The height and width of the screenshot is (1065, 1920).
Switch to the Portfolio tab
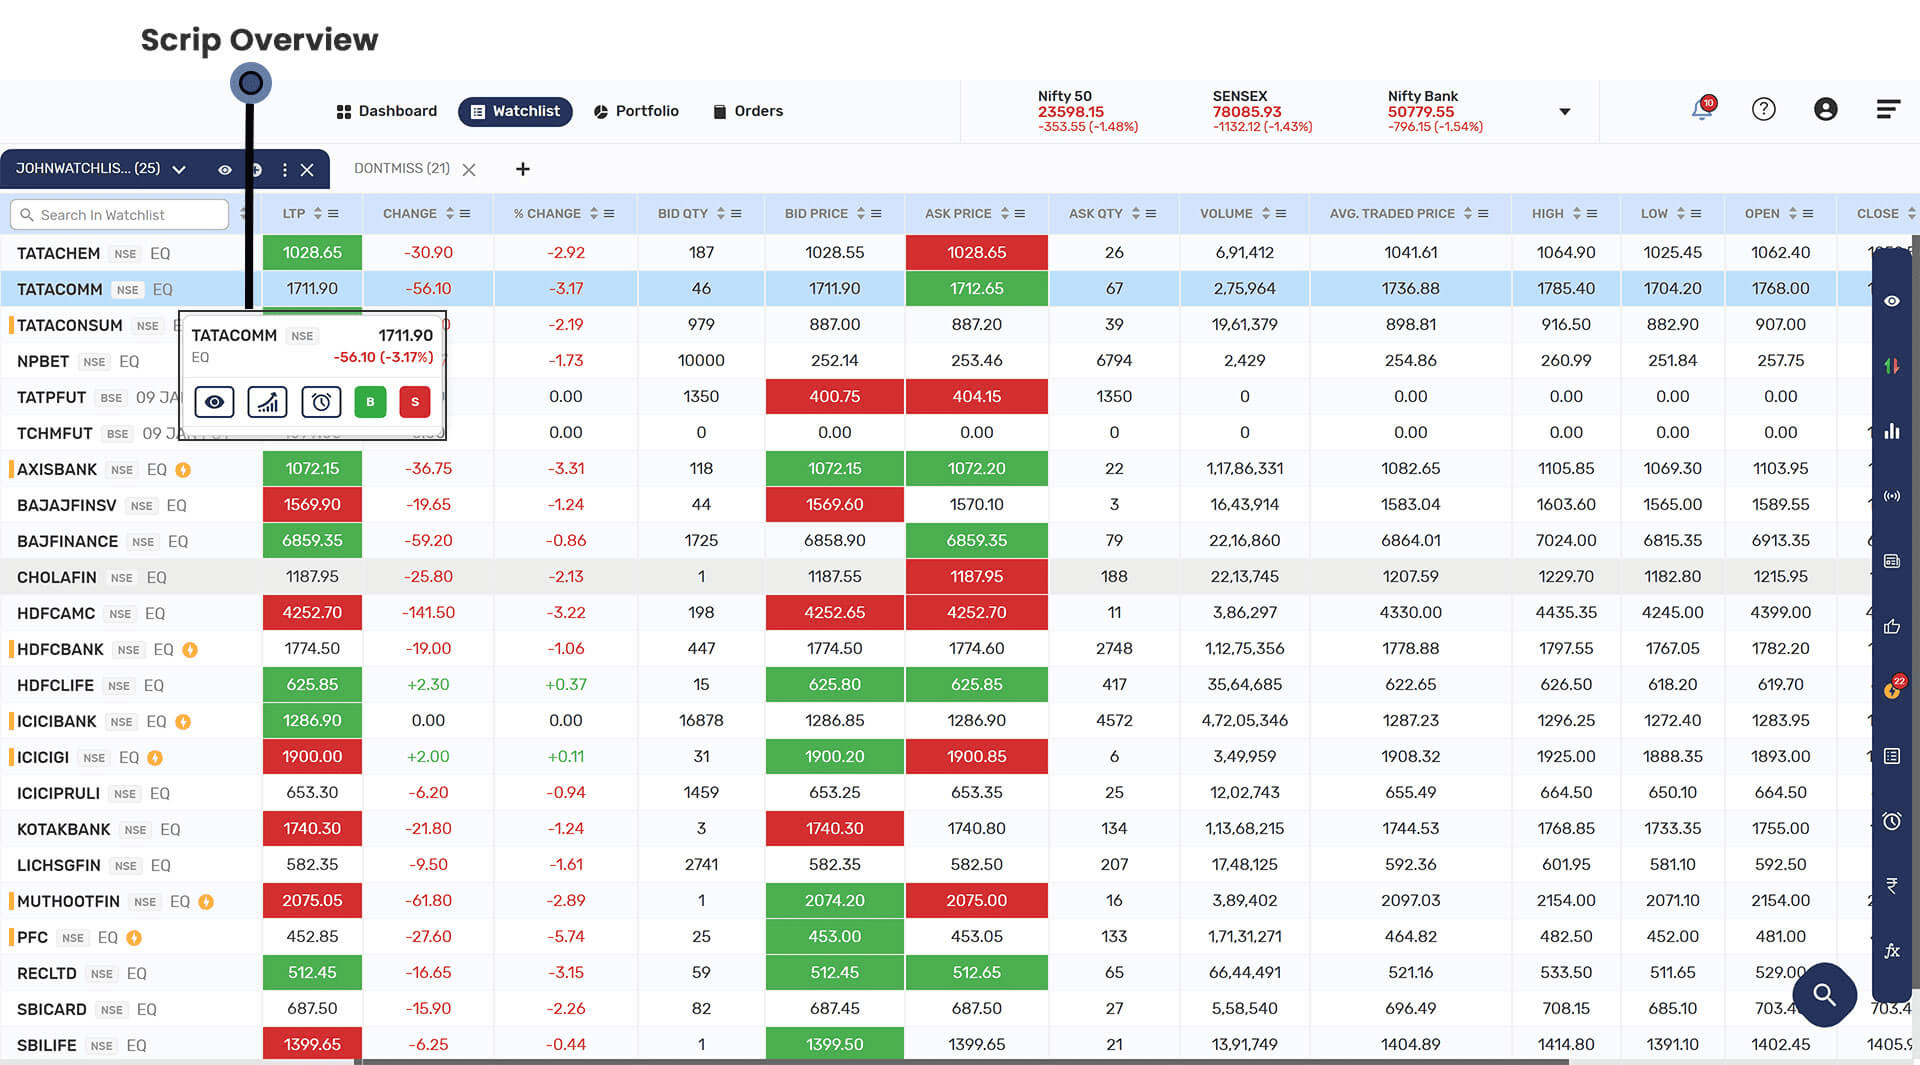636,111
